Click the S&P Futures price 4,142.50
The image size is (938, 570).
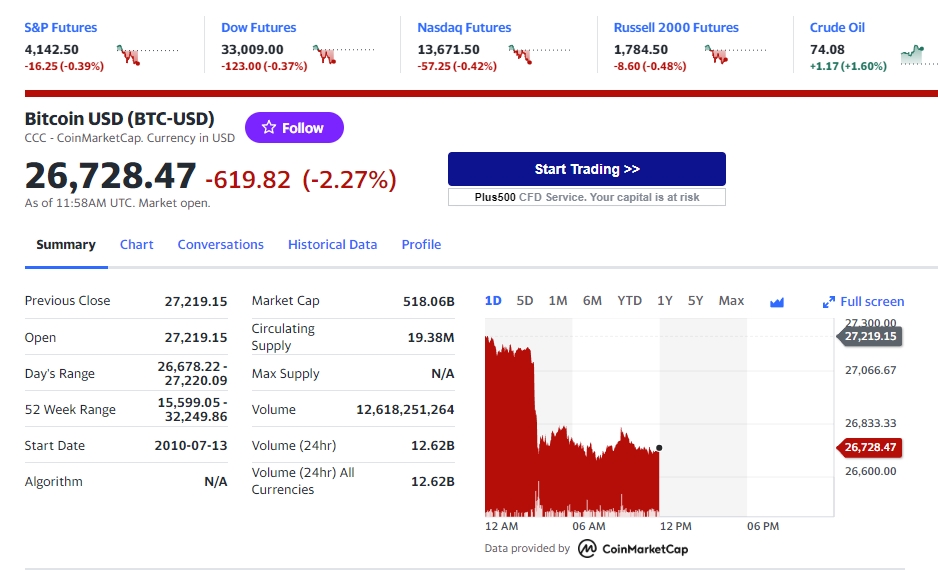point(51,50)
